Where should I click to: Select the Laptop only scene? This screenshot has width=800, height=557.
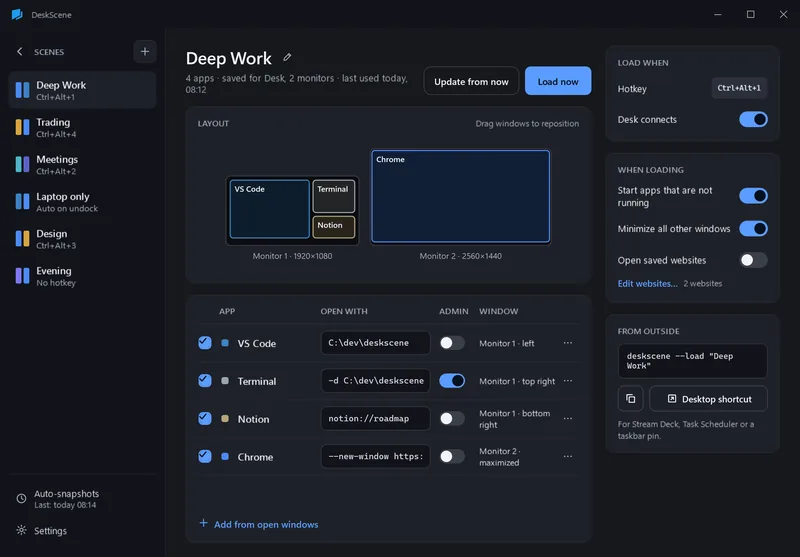point(82,201)
